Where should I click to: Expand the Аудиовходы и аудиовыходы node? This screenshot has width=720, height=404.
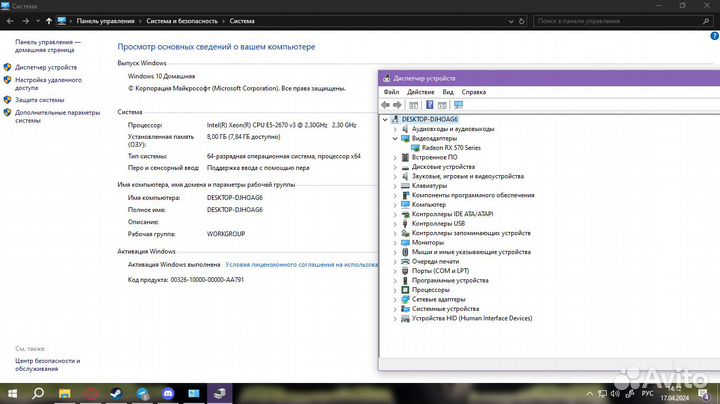(x=395, y=129)
